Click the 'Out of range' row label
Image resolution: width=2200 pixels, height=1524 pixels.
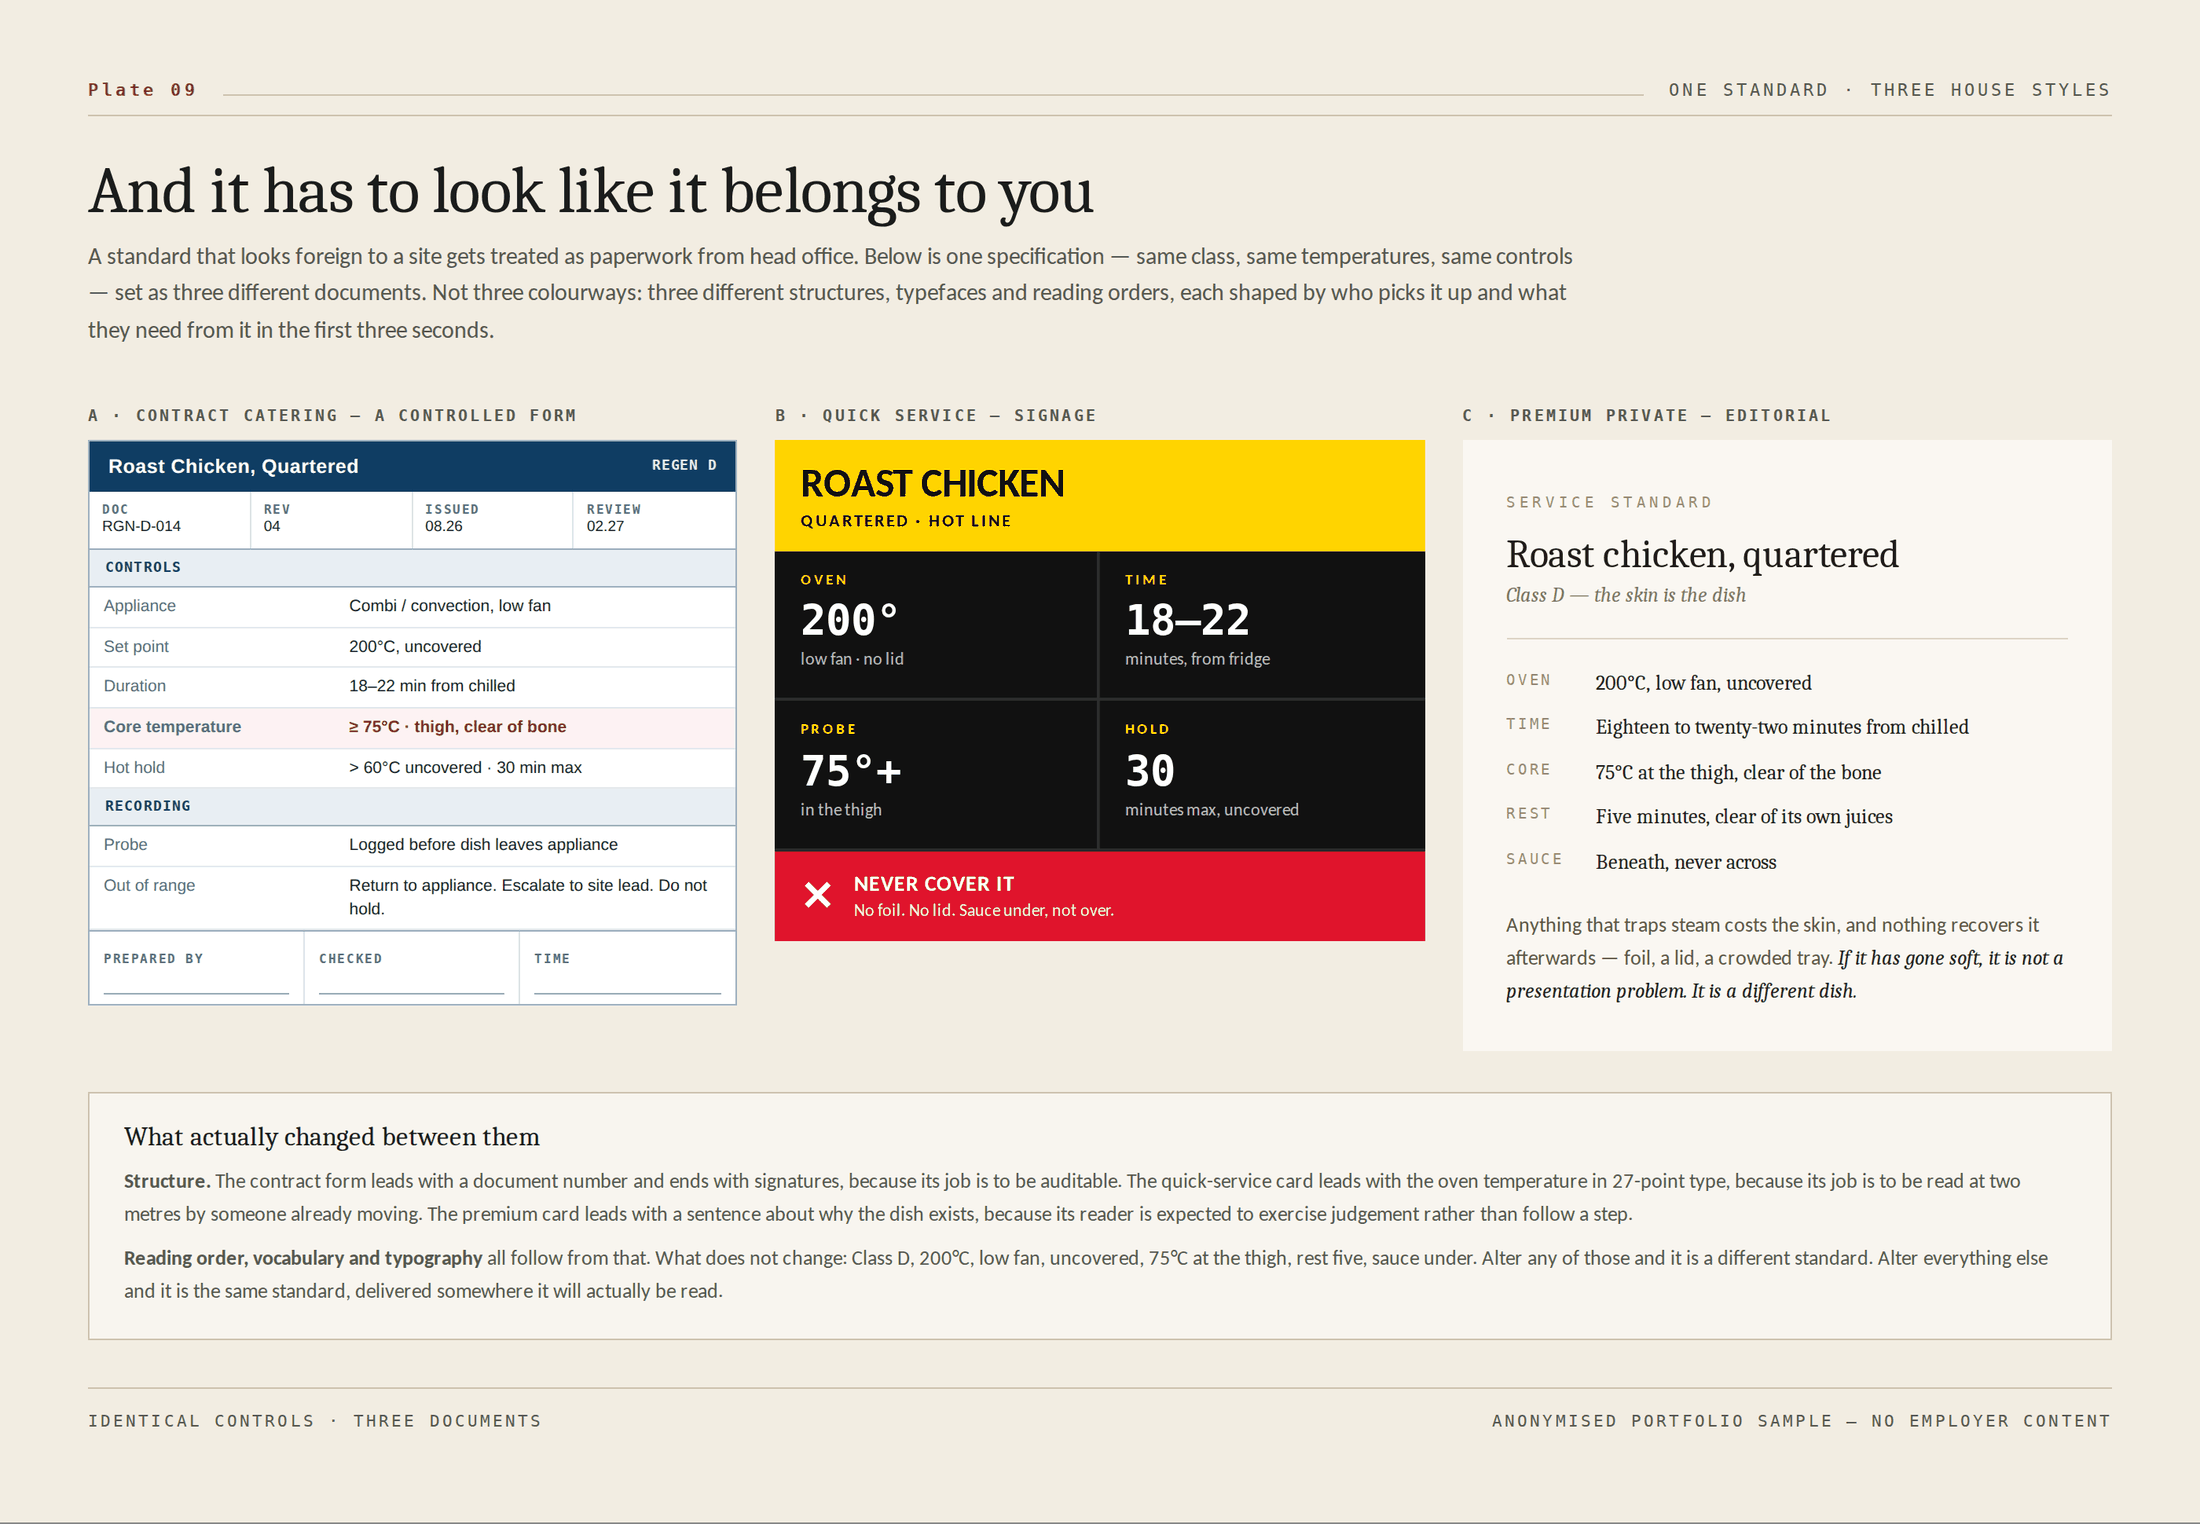(x=149, y=886)
